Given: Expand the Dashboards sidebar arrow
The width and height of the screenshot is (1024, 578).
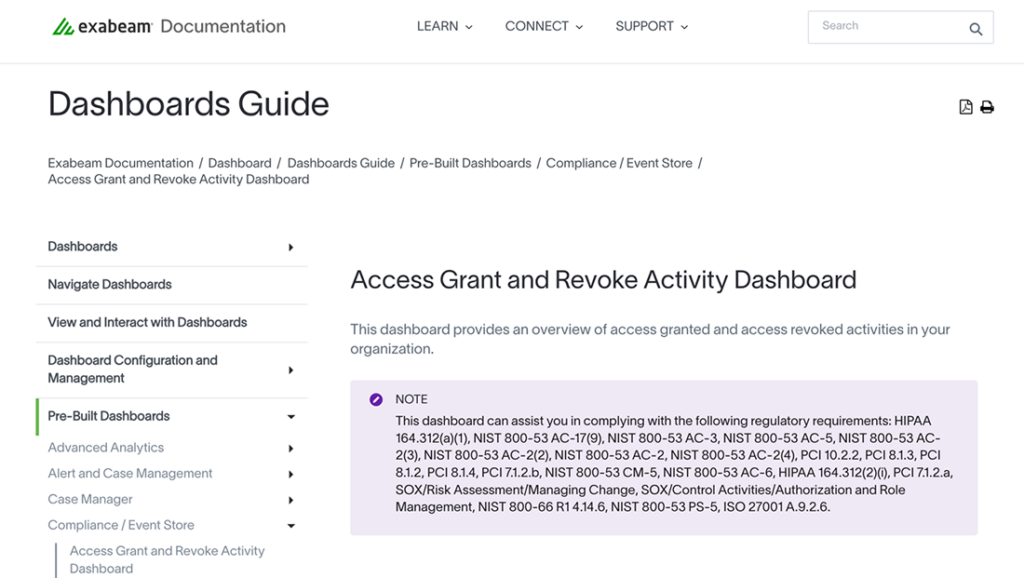Looking at the screenshot, I should [x=291, y=247].
